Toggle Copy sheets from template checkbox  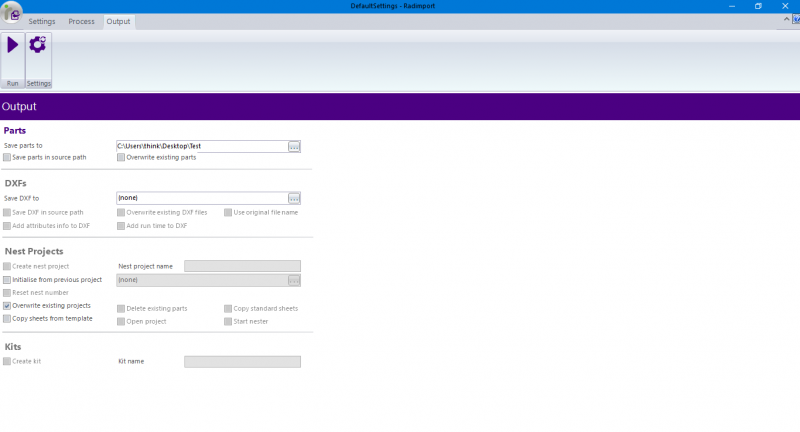(7, 318)
